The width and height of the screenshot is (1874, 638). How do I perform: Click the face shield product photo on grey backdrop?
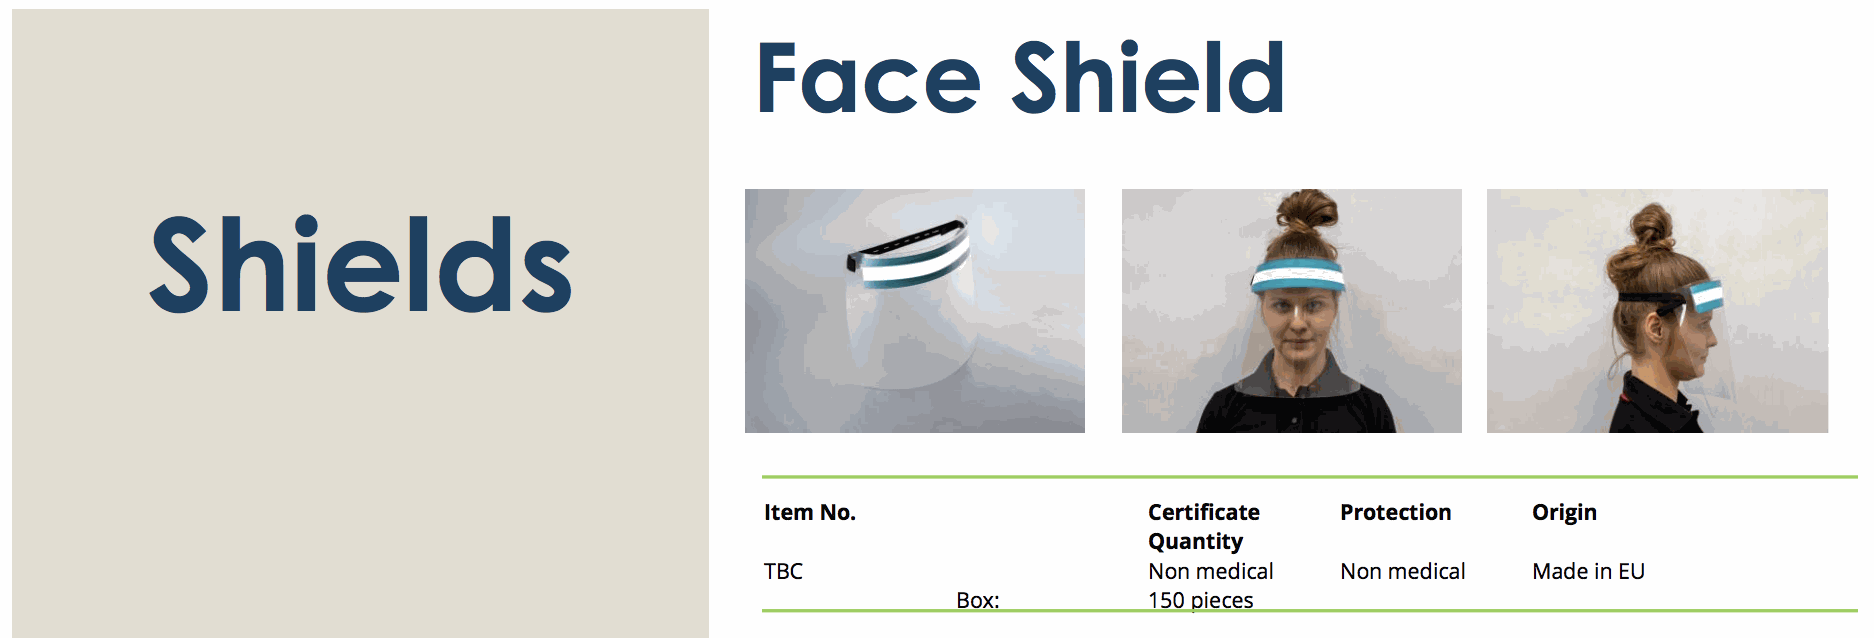914,311
